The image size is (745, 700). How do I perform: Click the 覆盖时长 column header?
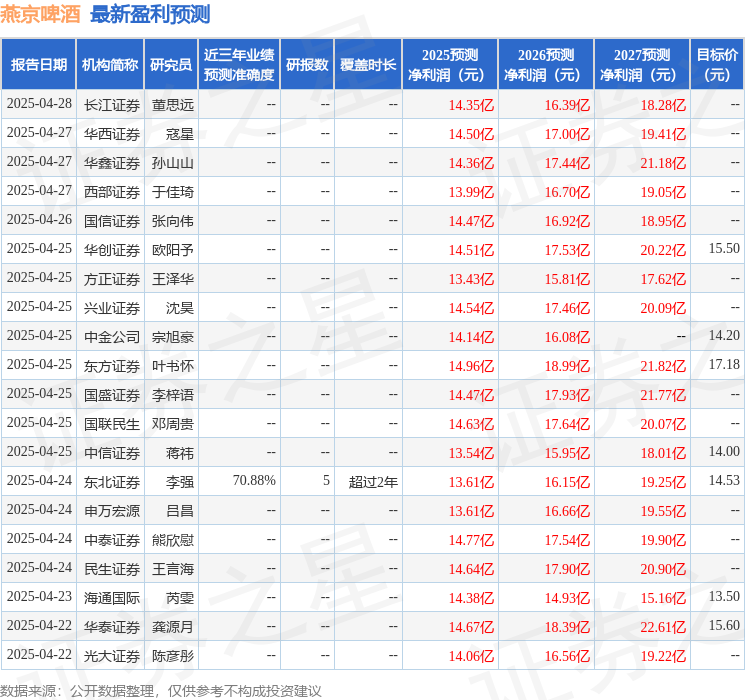click(x=368, y=65)
